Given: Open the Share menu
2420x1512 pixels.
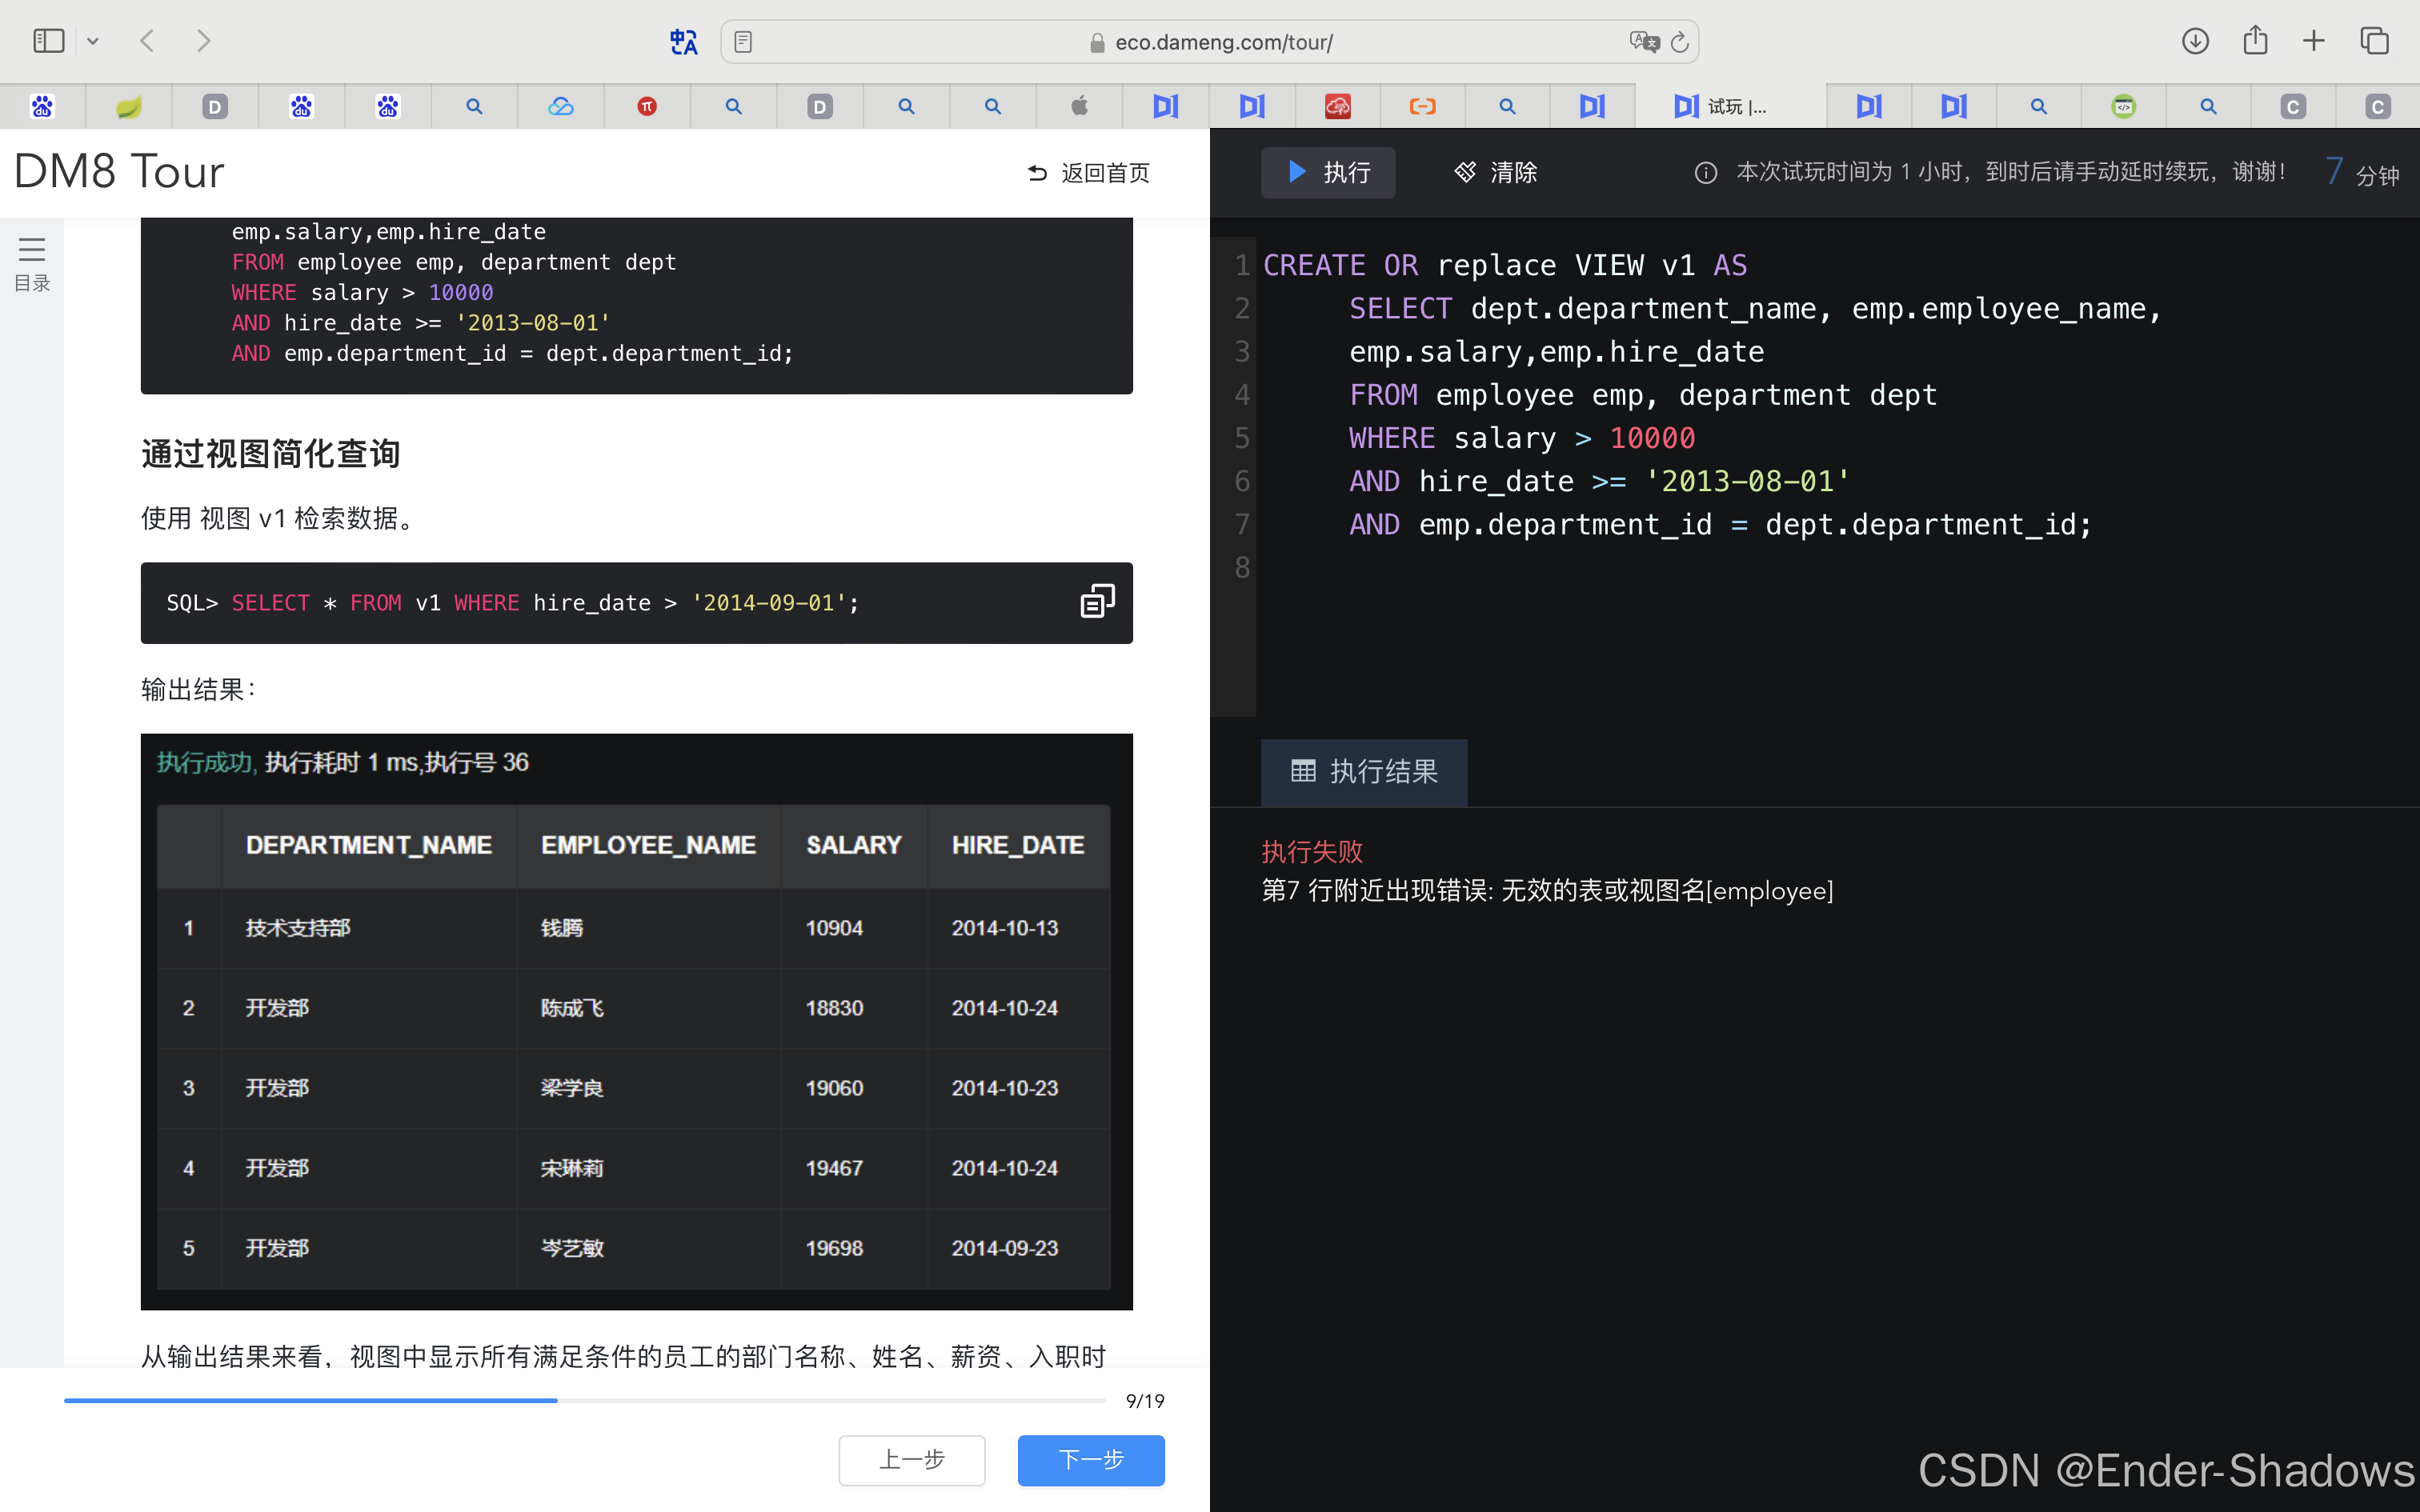Looking at the screenshot, I should (2255, 41).
